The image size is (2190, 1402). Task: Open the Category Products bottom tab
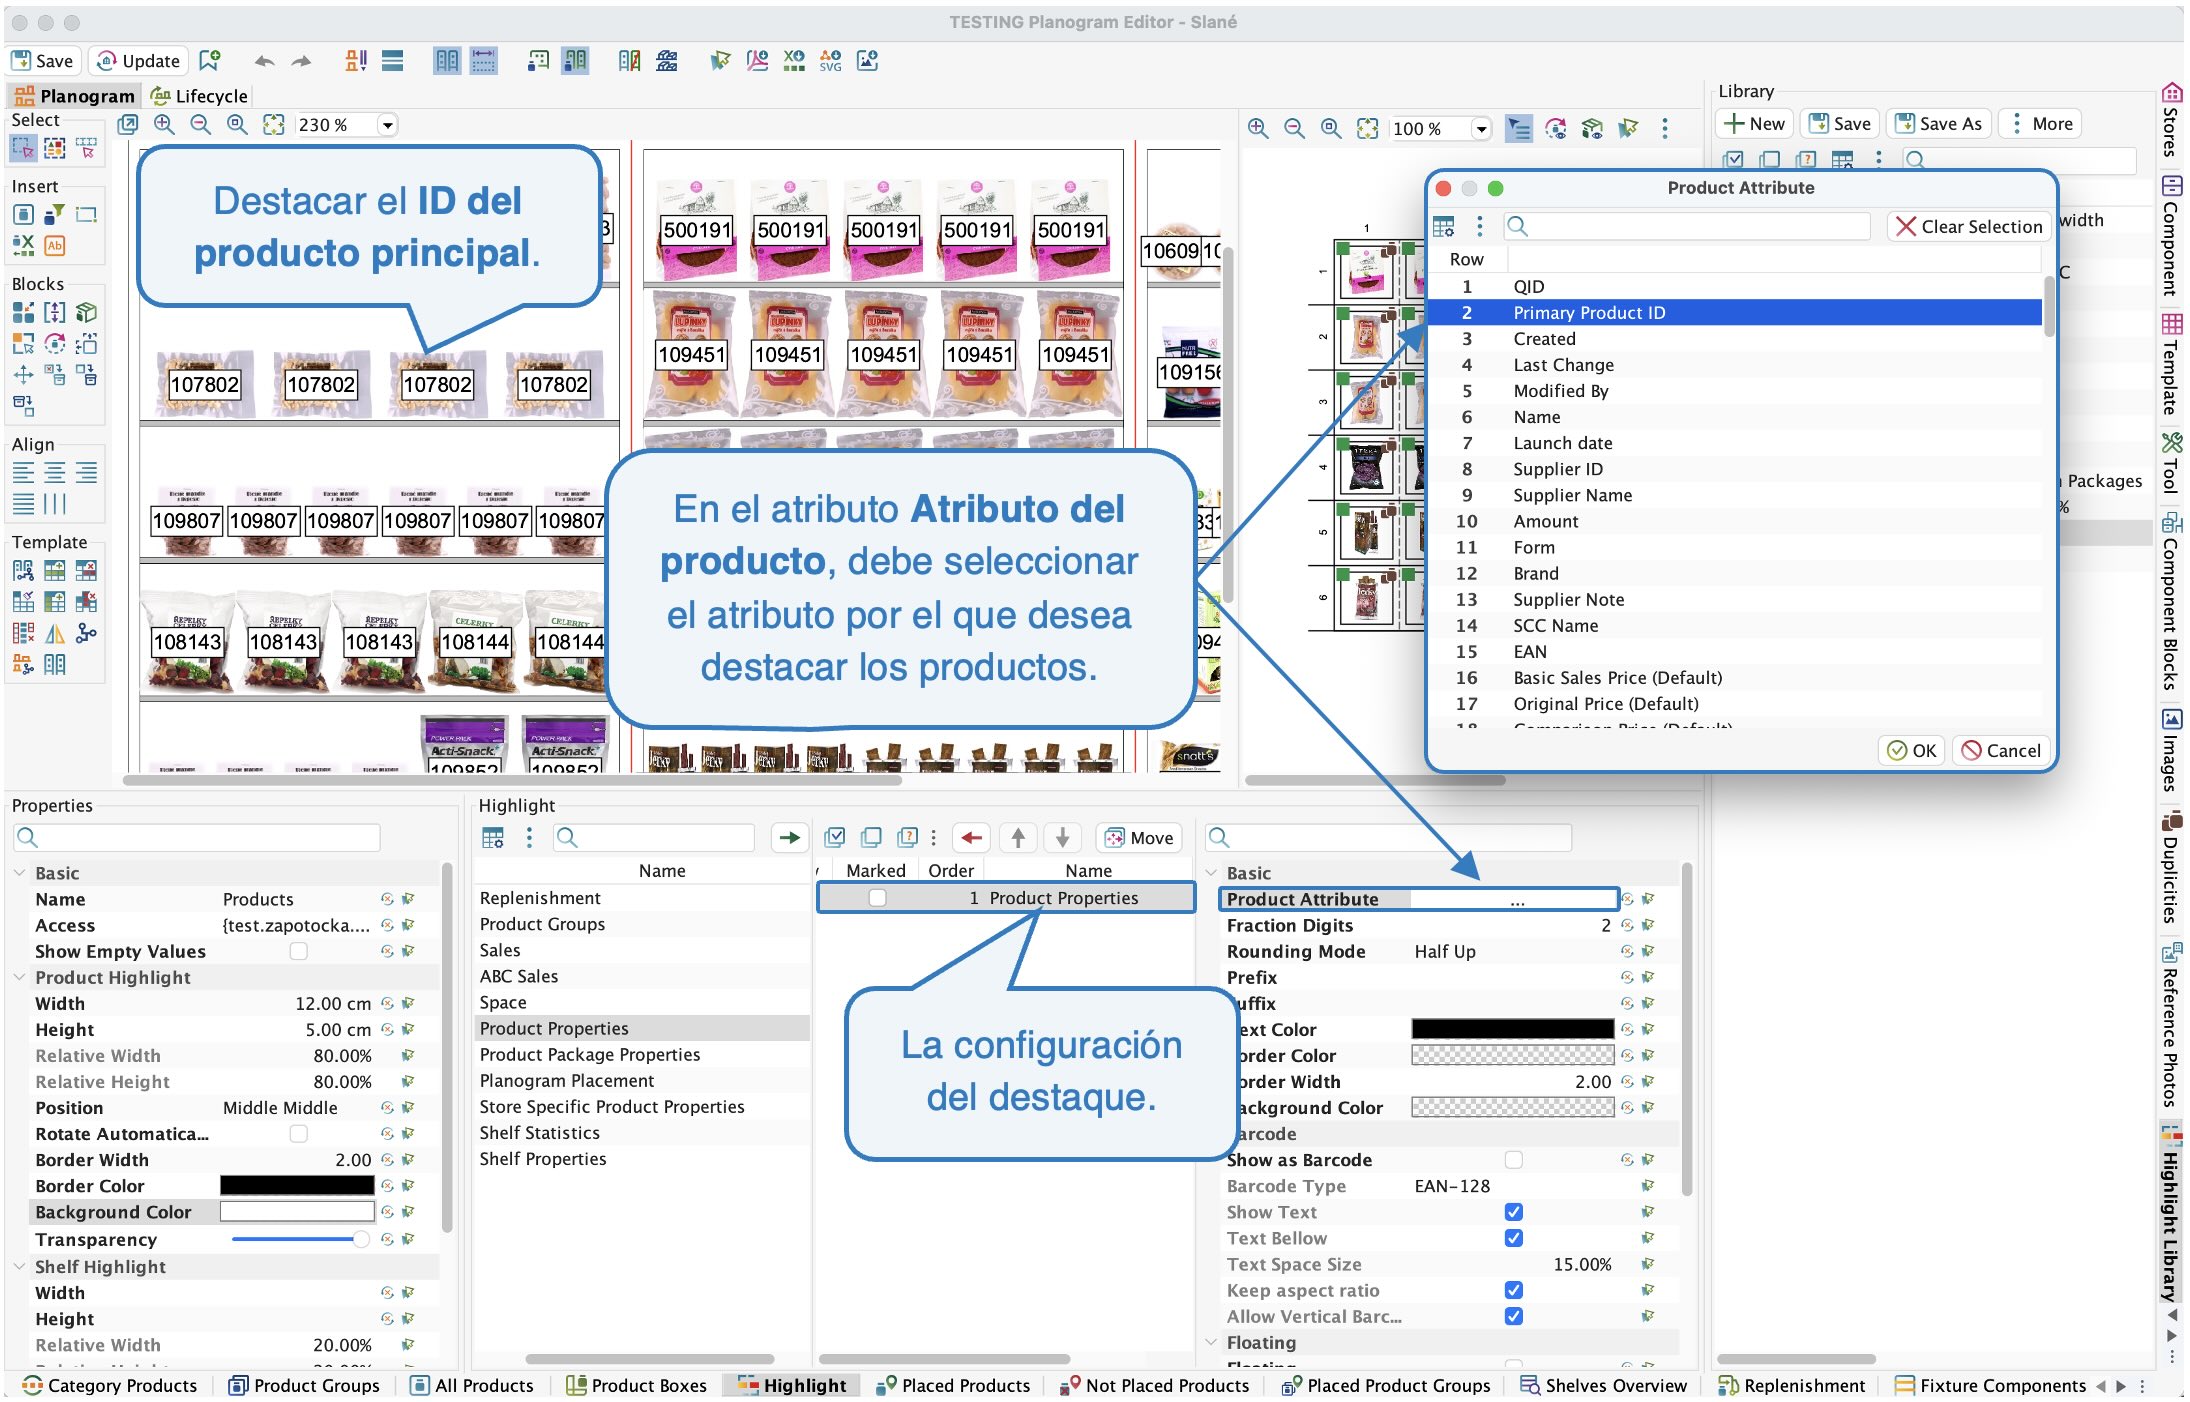click(110, 1385)
